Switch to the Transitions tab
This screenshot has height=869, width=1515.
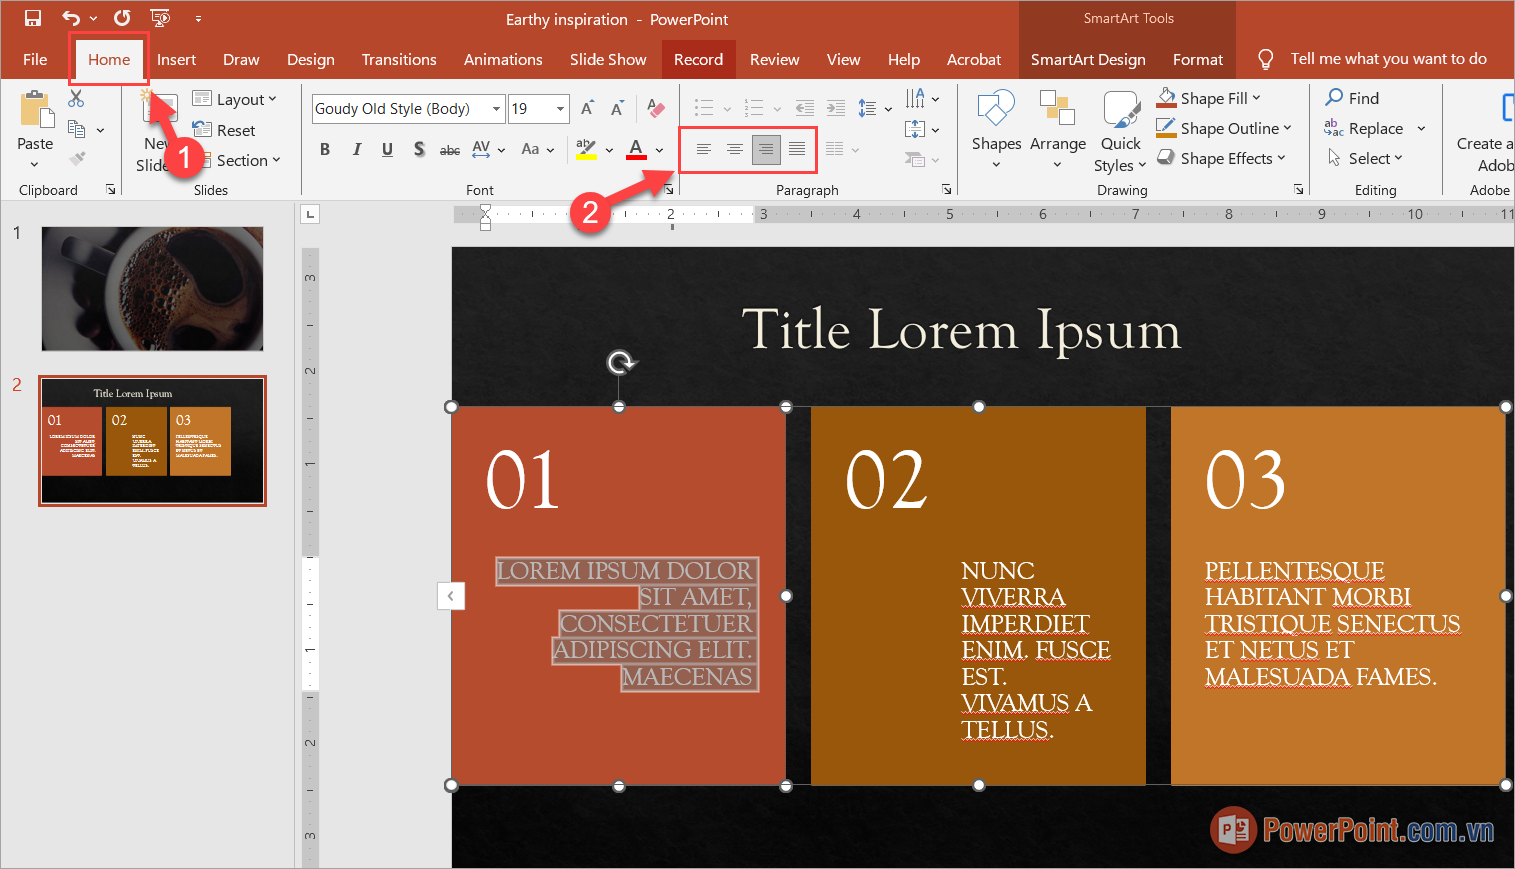pos(399,59)
